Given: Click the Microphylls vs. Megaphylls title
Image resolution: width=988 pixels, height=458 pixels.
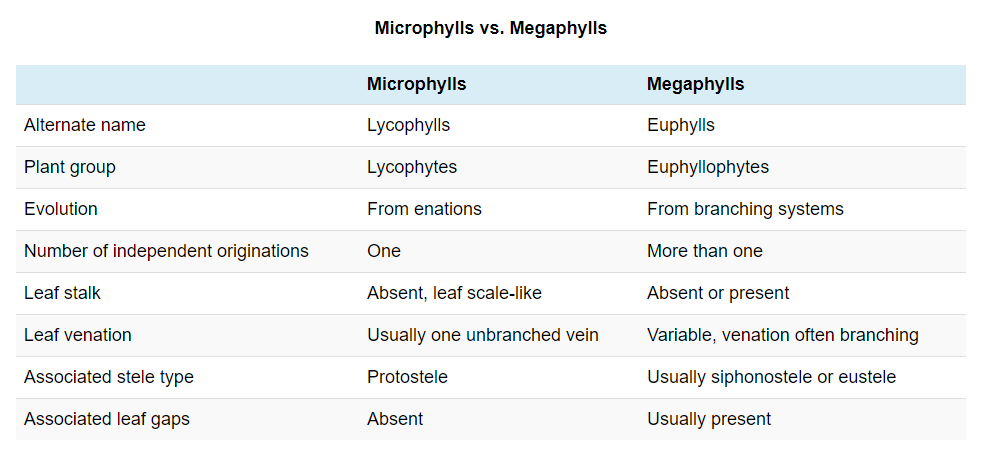Looking at the screenshot, I should 490,28.
